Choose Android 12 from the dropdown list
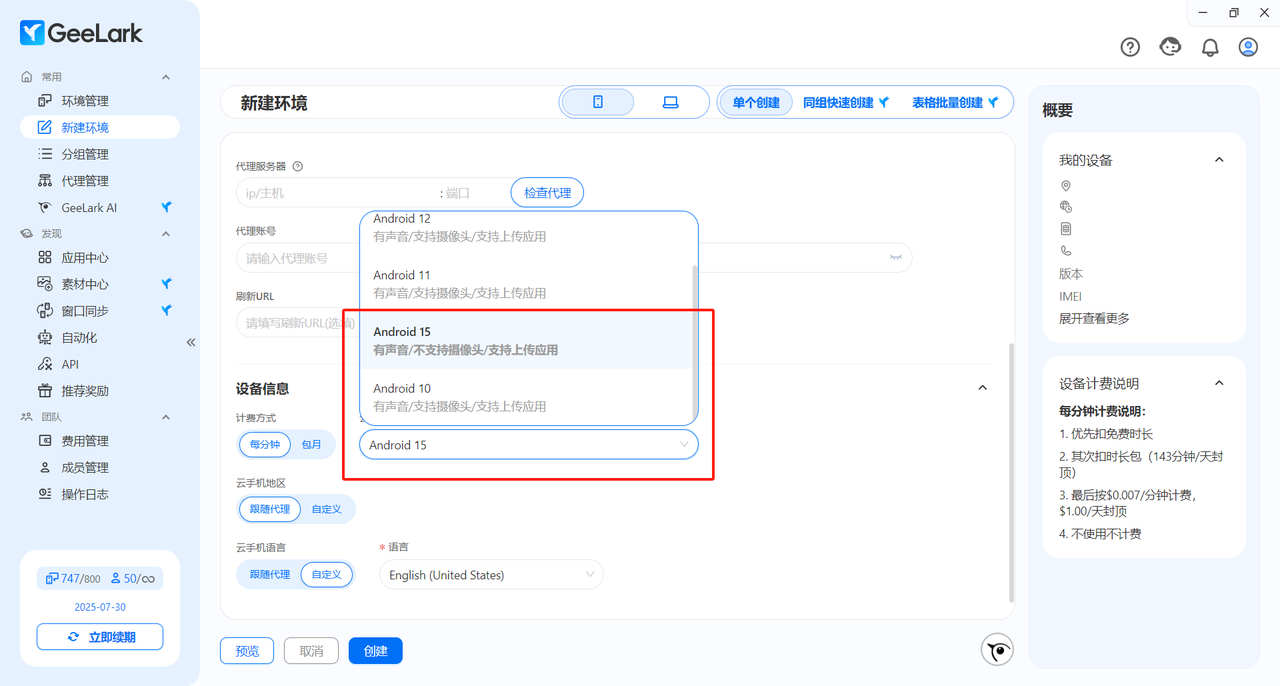 (526, 227)
